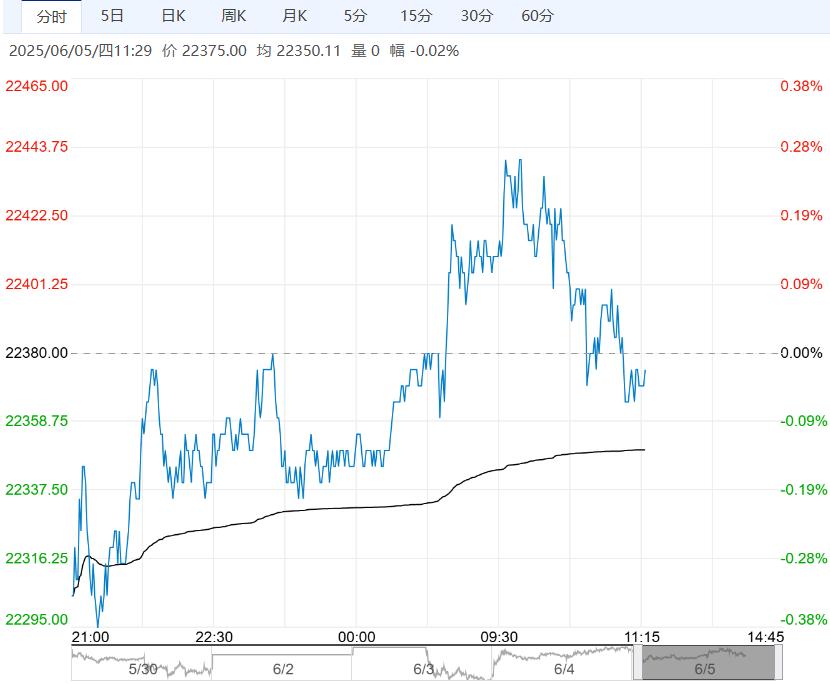Screen dimensions: 830x684
Task: Click the end of the black average line
Action: point(645,450)
